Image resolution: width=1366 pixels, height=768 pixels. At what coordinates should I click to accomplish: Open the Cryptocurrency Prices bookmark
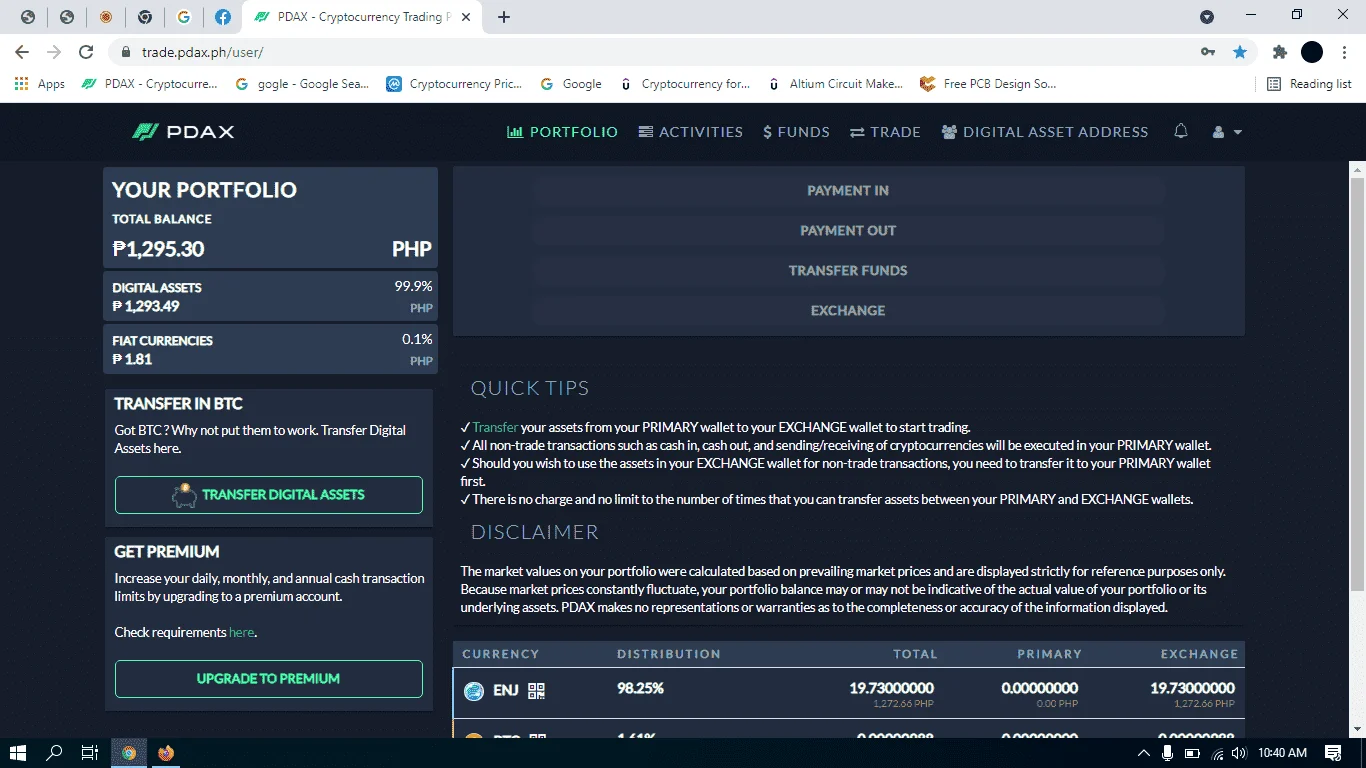[454, 84]
